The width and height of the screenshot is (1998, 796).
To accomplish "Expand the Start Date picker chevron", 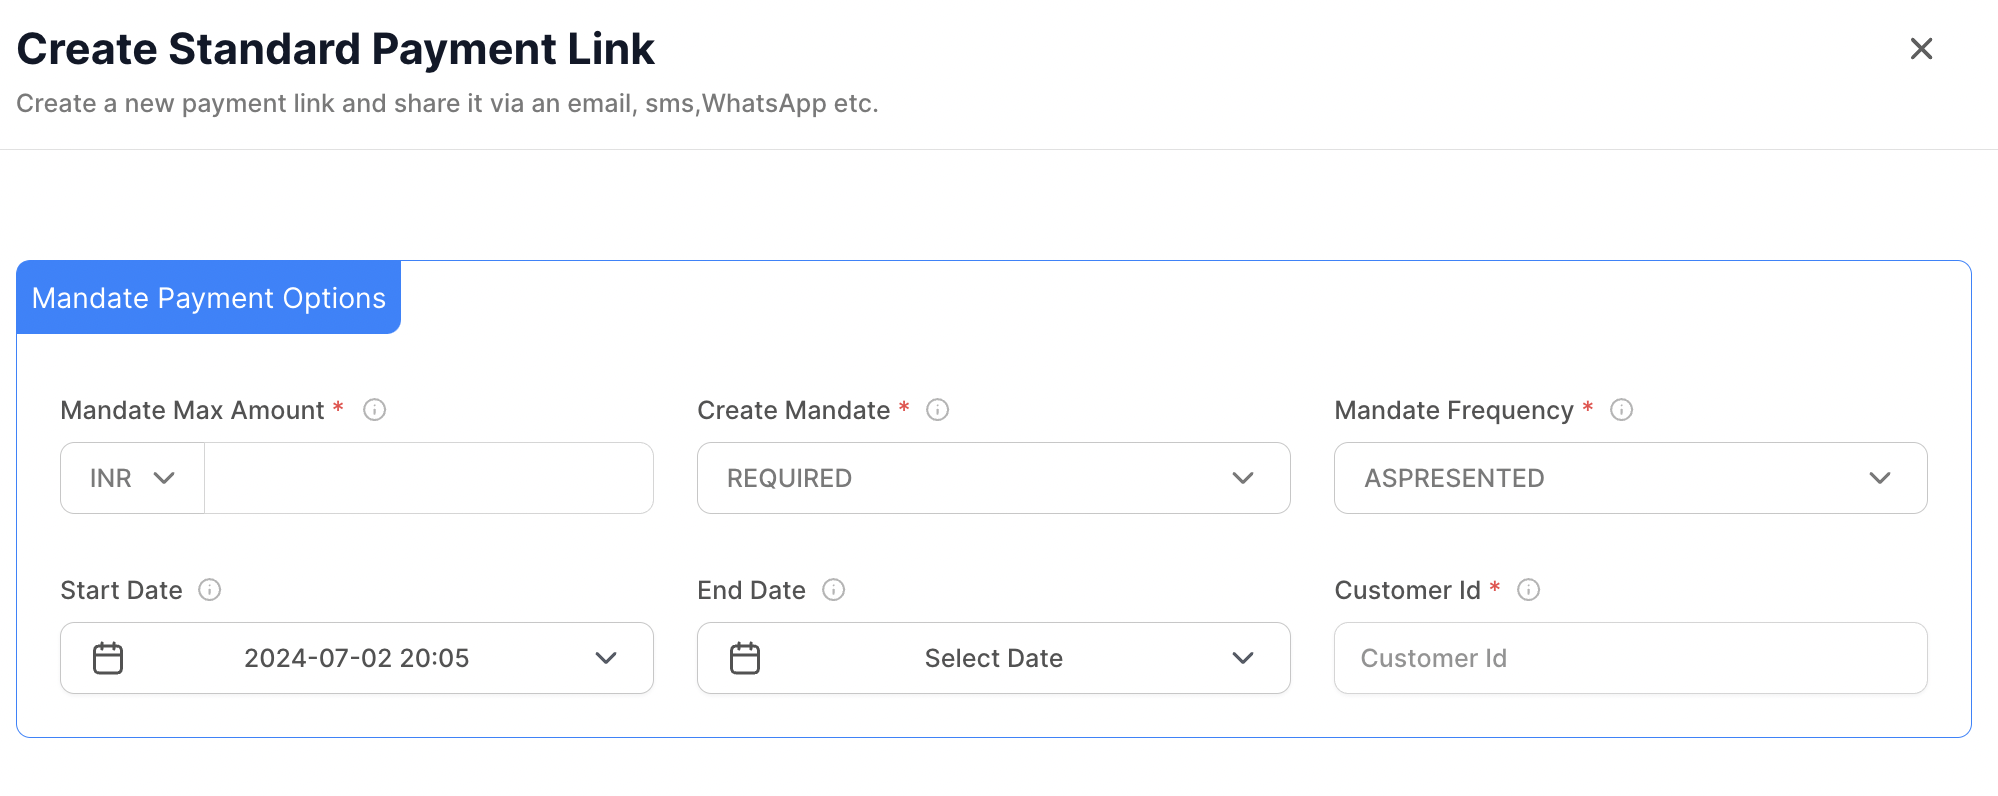I will click(605, 658).
